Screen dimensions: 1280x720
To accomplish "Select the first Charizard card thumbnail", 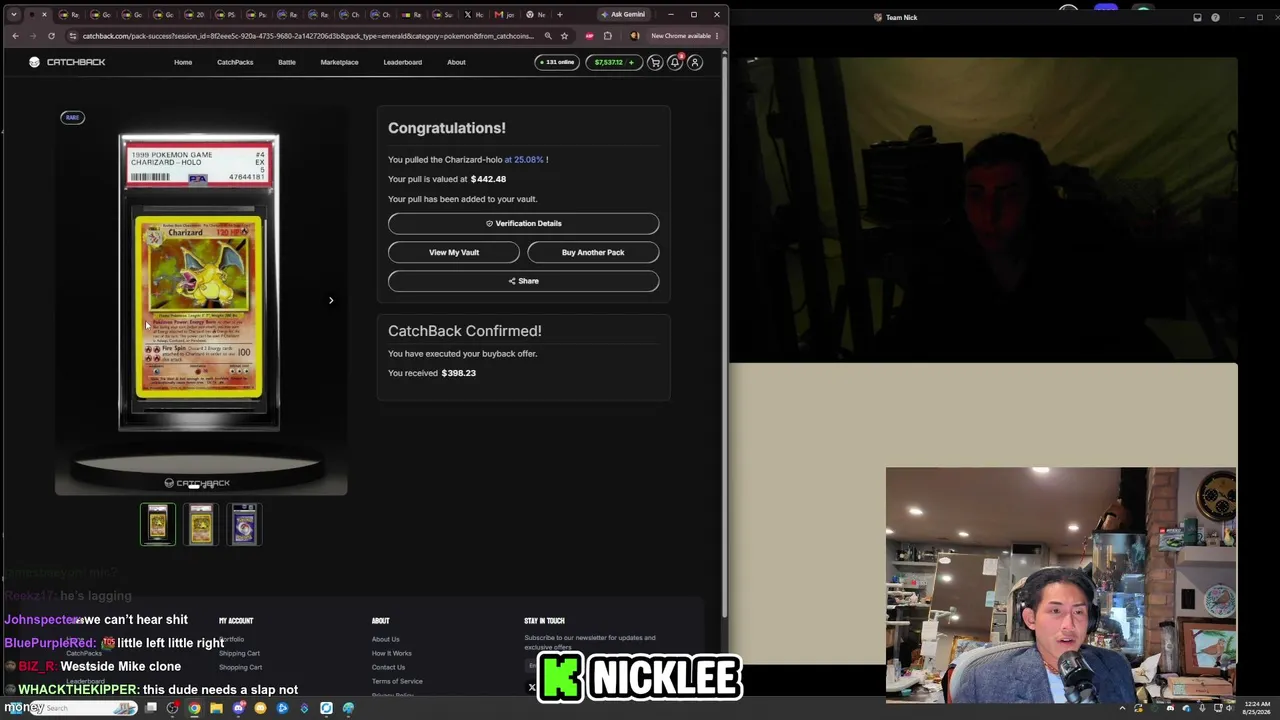I will click(158, 524).
